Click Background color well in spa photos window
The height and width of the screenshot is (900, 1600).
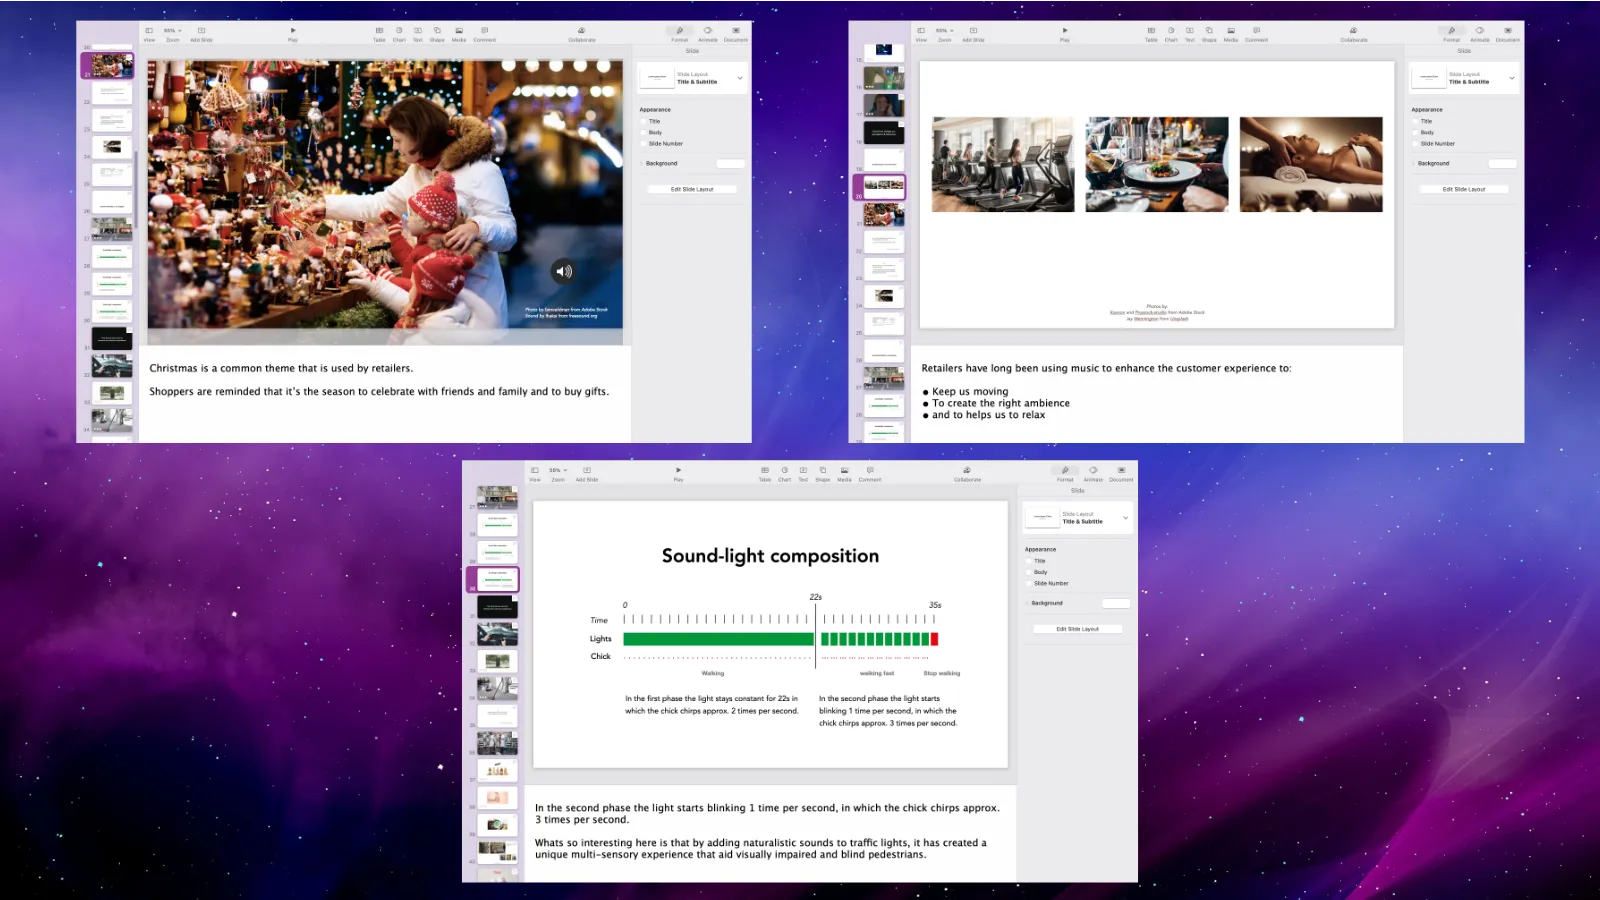pos(1503,163)
